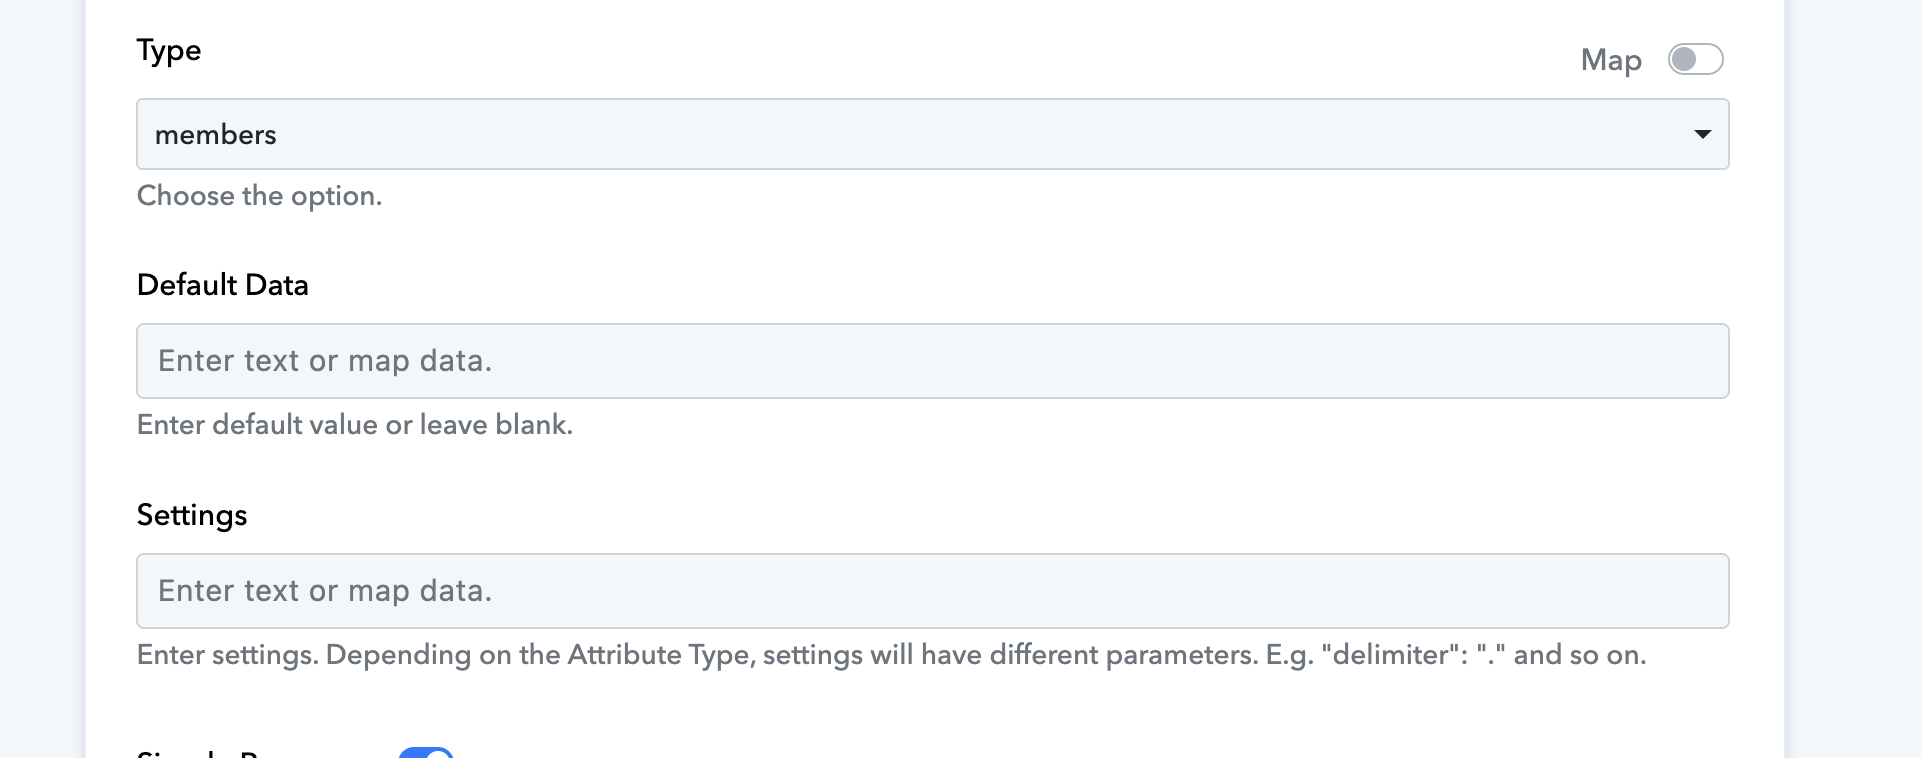Click the Settings delimiter example hint text

890,655
